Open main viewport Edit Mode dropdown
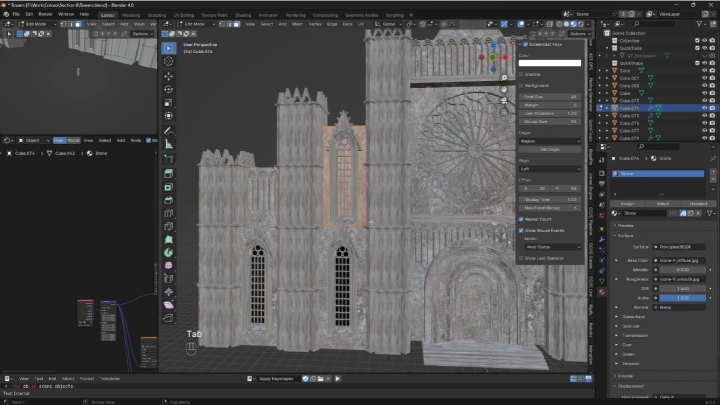 195,24
